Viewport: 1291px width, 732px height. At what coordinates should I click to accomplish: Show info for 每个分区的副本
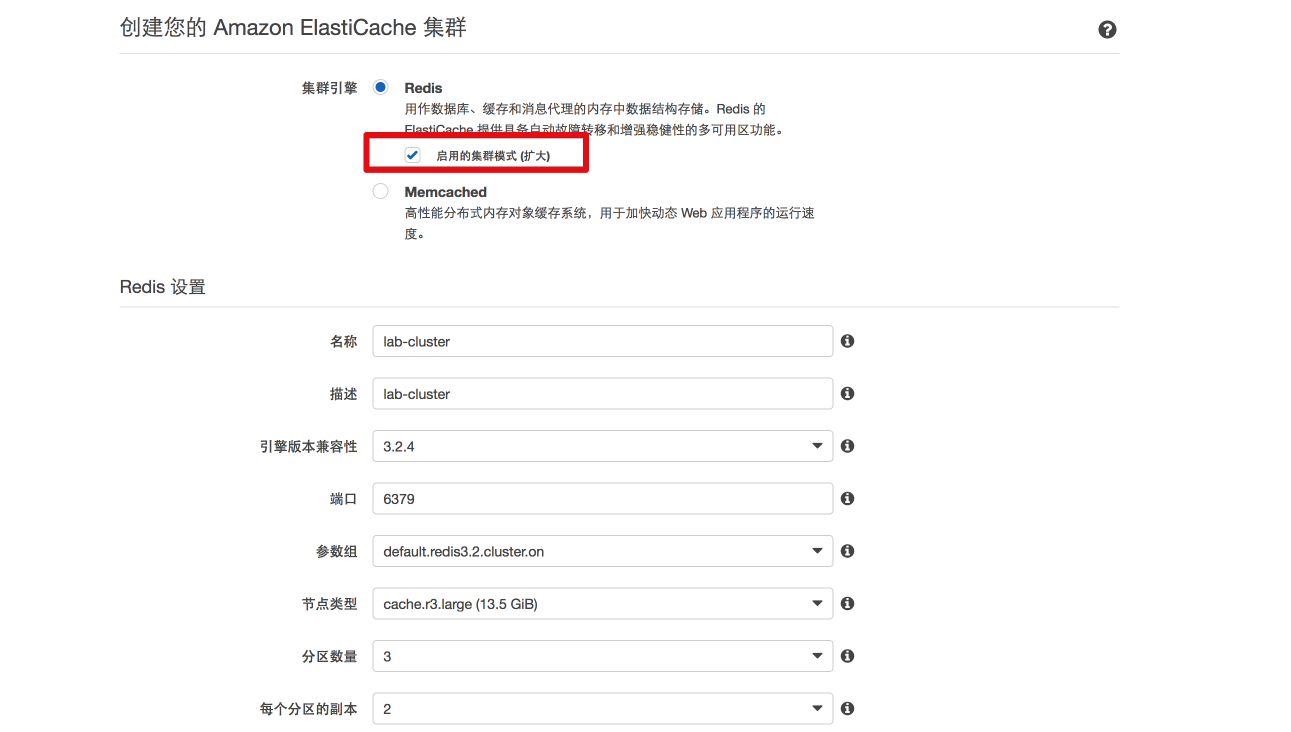pos(847,708)
